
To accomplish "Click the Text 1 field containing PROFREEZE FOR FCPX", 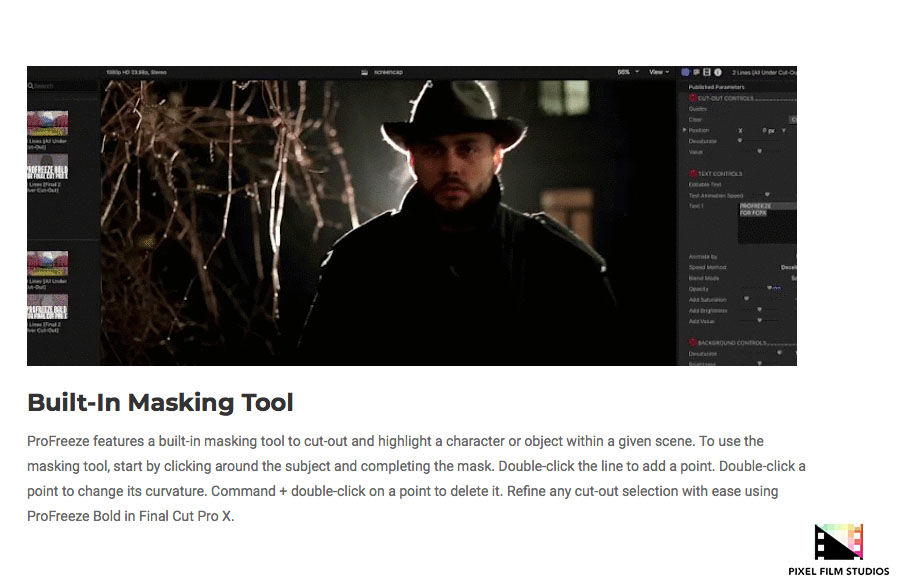I will pos(767,222).
